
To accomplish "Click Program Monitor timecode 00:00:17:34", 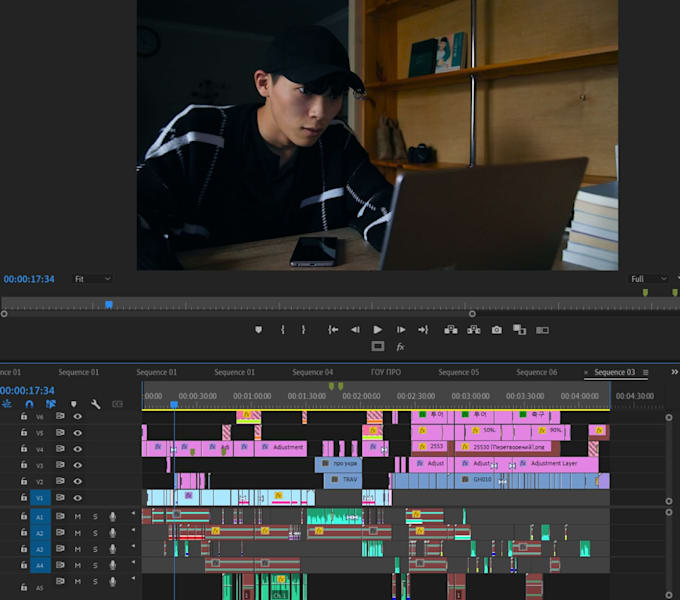I will click(x=29, y=279).
